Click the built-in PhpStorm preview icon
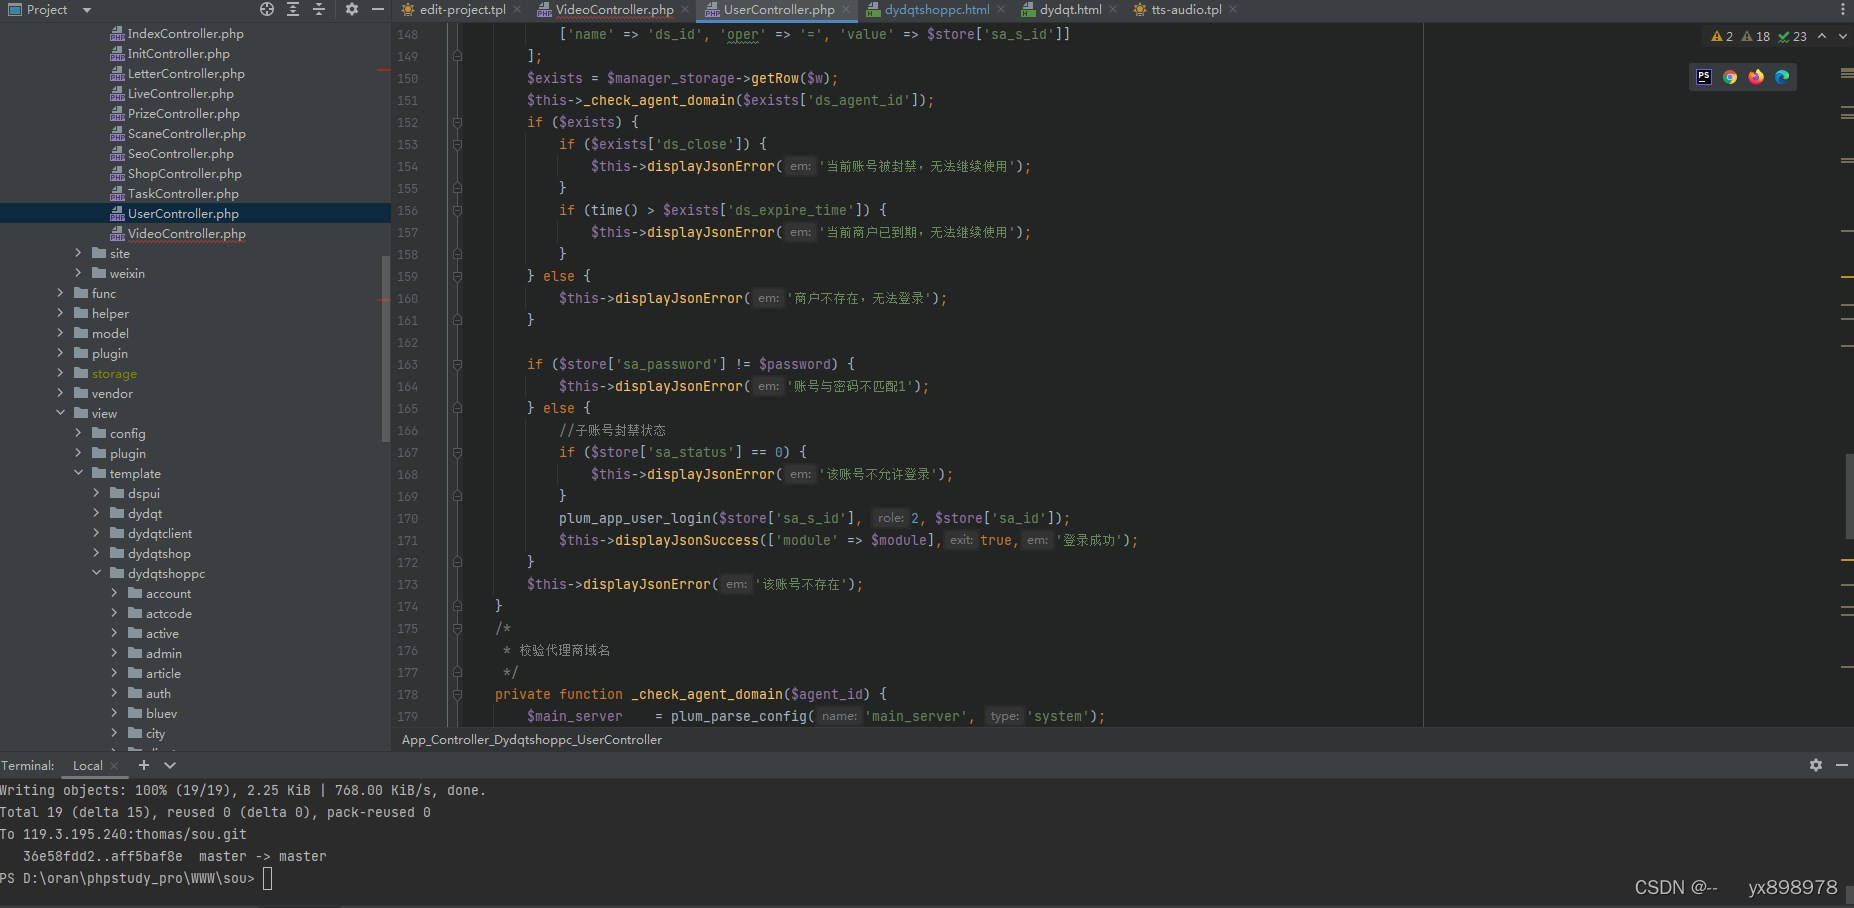This screenshot has width=1854, height=908. coord(1704,77)
